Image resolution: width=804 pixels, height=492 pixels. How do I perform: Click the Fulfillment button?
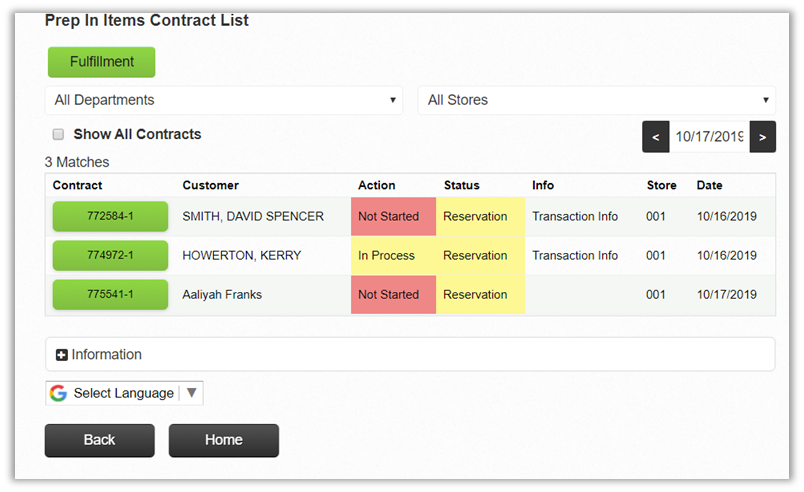coord(102,62)
